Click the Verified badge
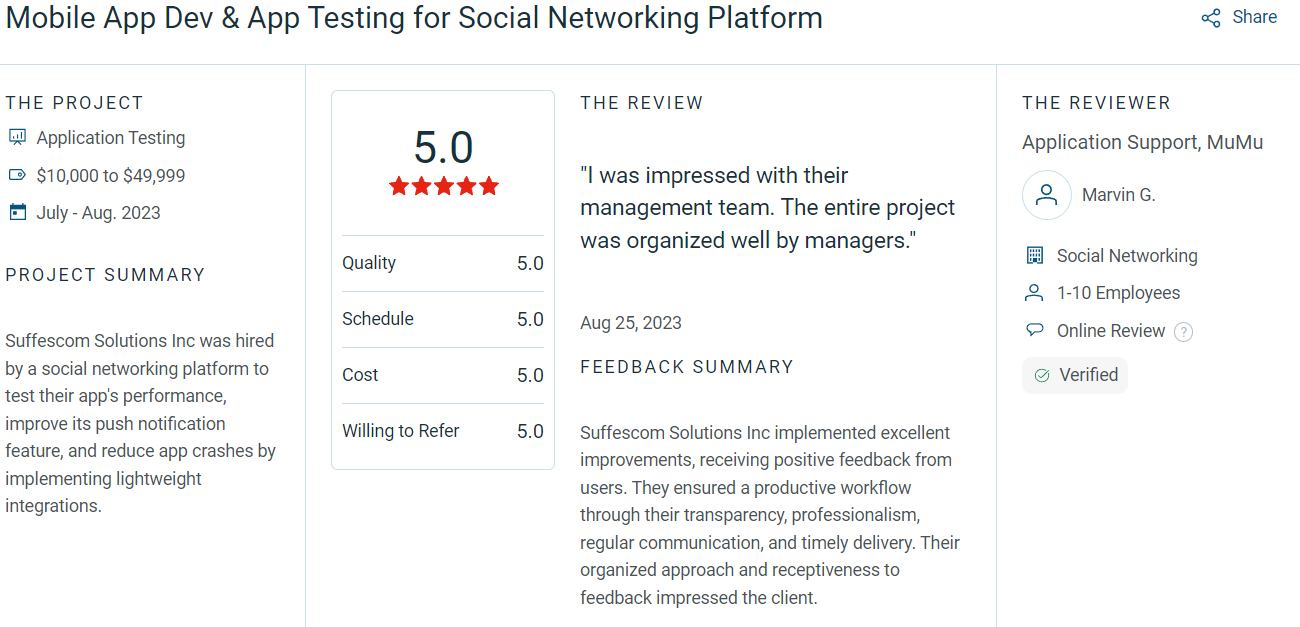 pos(1075,375)
